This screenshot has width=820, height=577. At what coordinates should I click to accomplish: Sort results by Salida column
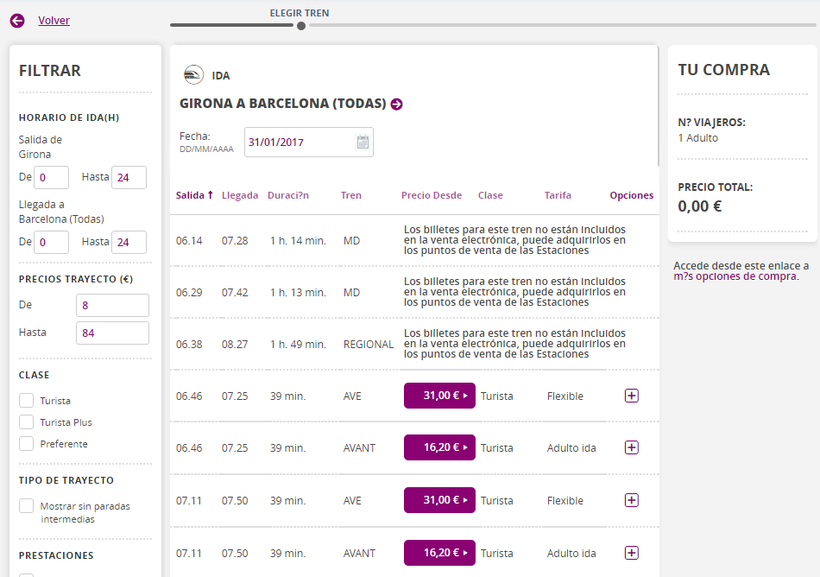[x=194, y=195]
